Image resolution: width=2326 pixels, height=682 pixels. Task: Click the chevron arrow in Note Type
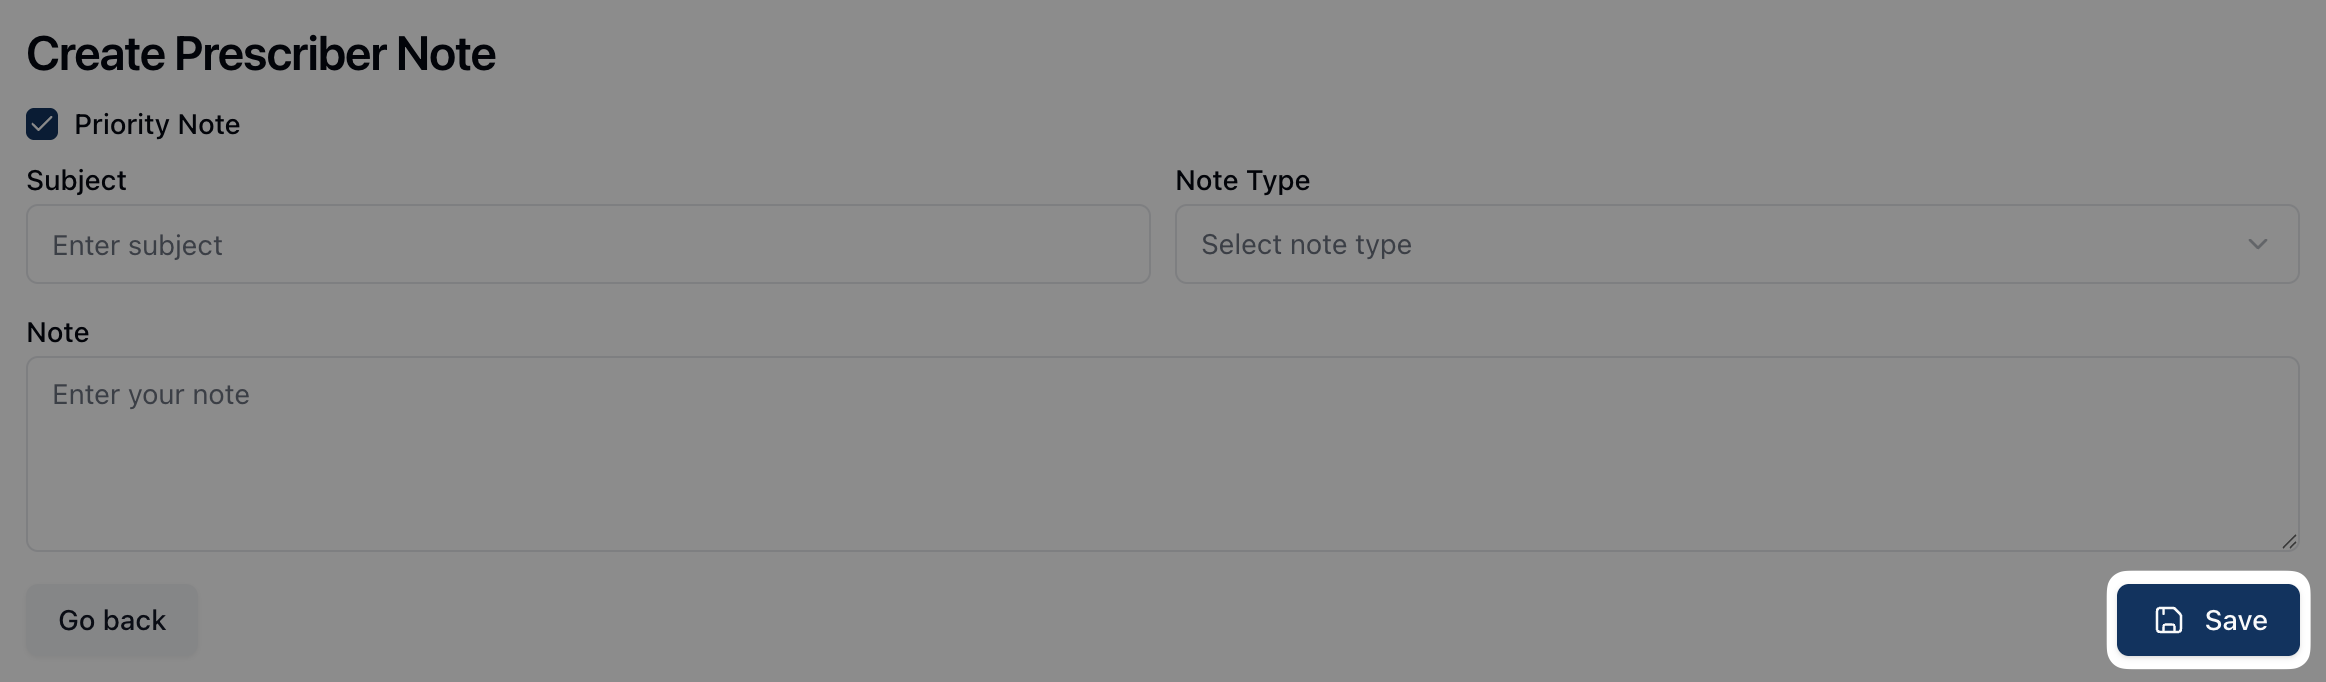point(2257,245)
